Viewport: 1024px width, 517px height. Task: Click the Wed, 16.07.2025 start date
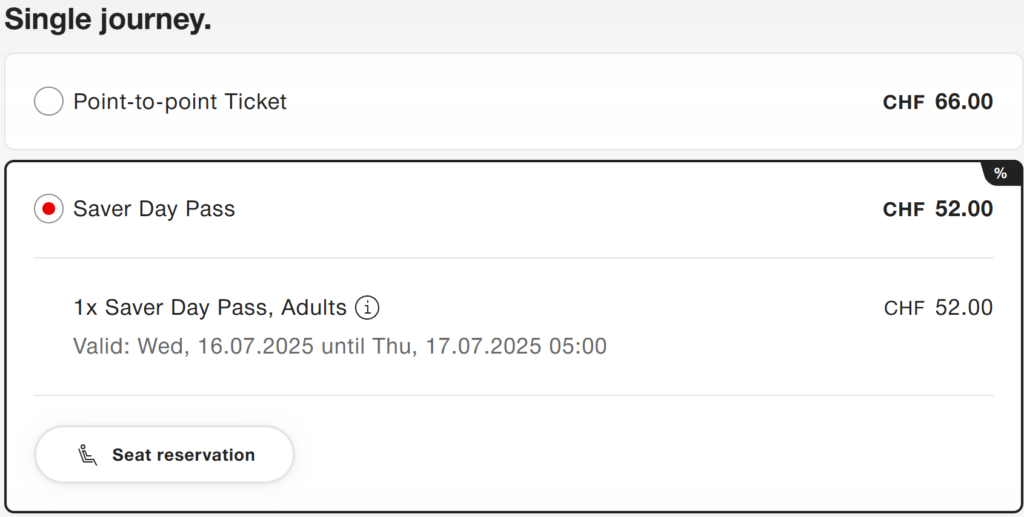point(225,346)
